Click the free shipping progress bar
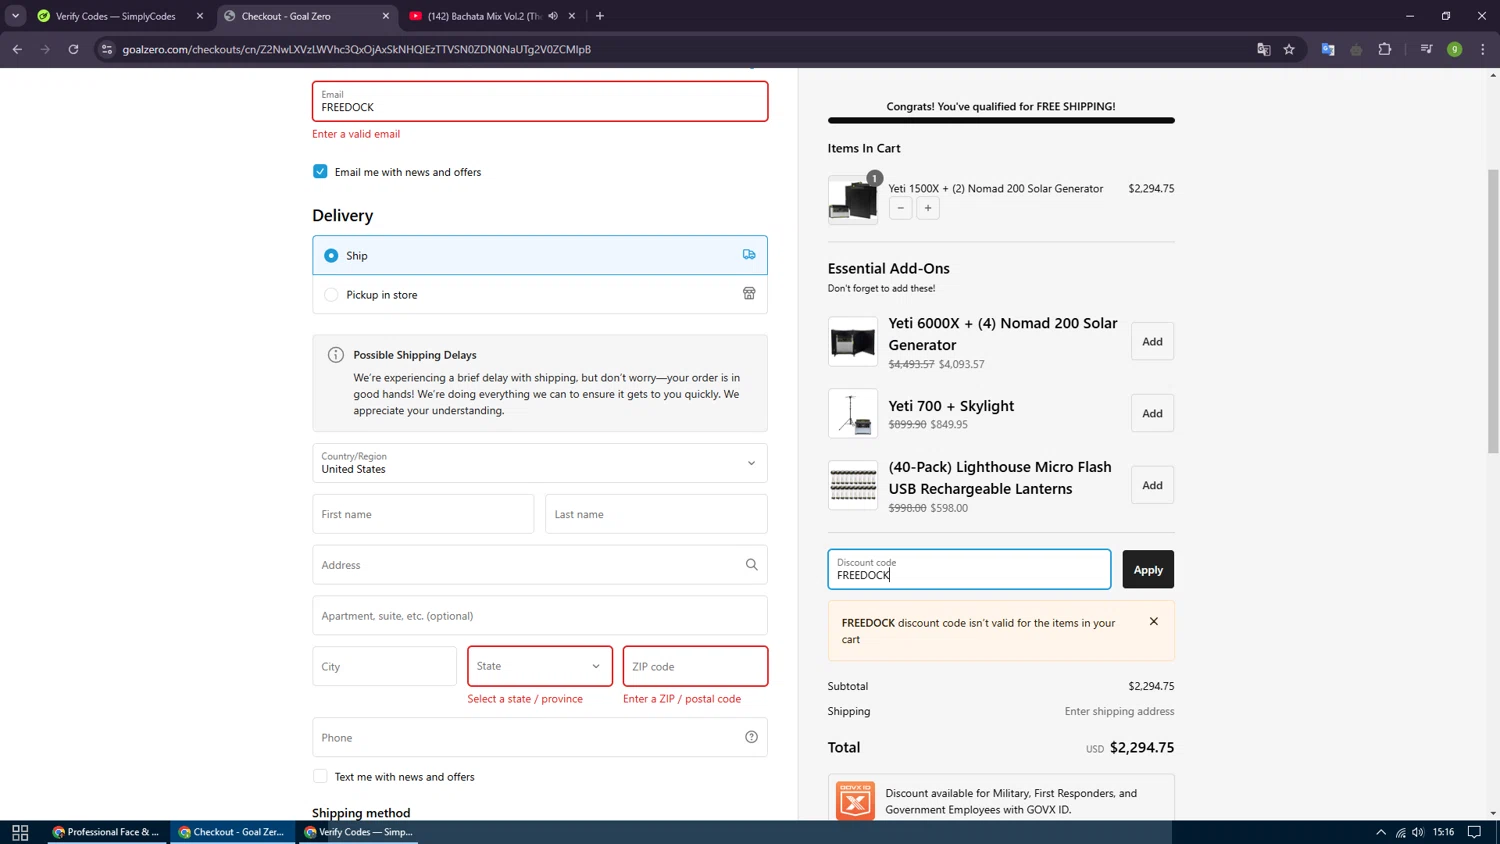Image resolution: width=1500 pixels, height=844 pixels. [x=1001, y=120]
